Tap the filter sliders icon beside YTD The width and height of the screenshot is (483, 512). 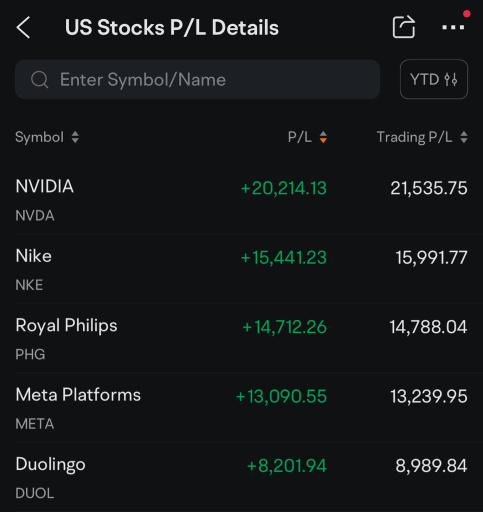click(451, 80)
